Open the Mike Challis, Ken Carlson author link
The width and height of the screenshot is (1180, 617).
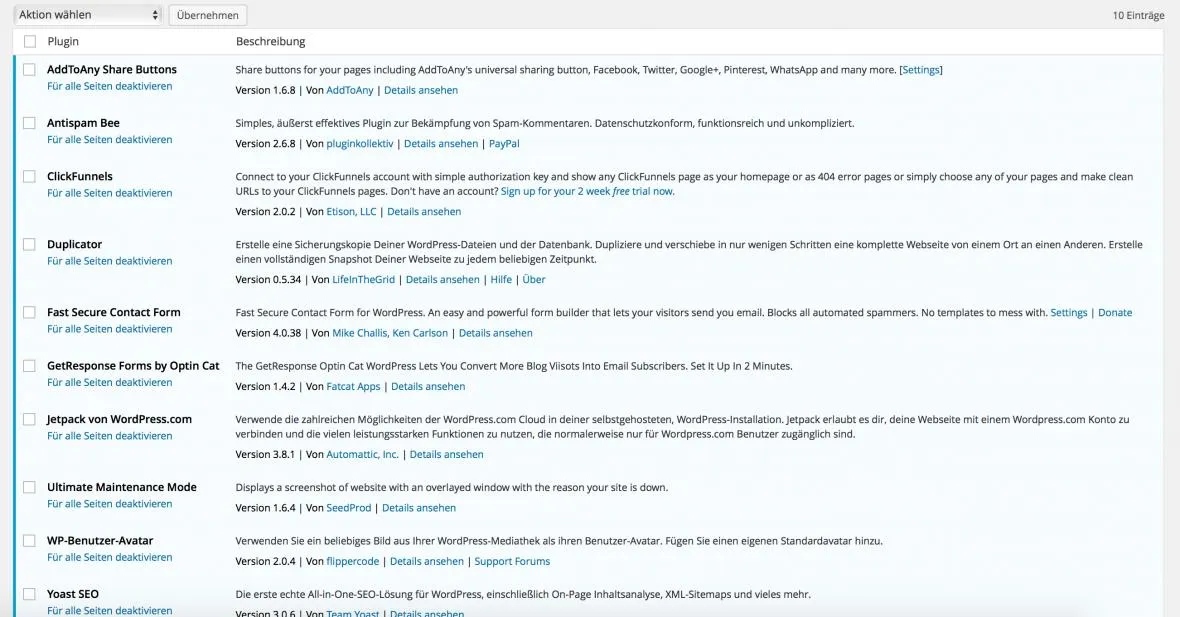point(390,333)
